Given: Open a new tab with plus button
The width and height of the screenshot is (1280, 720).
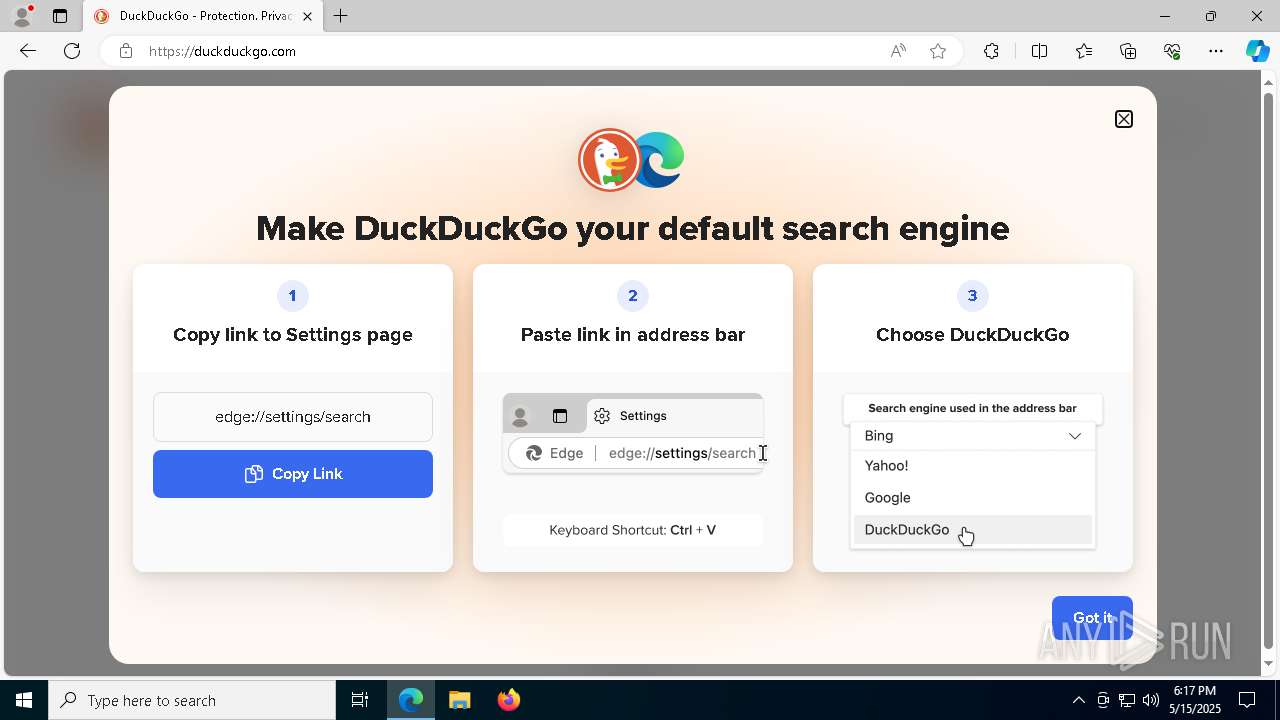Looking at the screenshot, I should click(340, 16).
